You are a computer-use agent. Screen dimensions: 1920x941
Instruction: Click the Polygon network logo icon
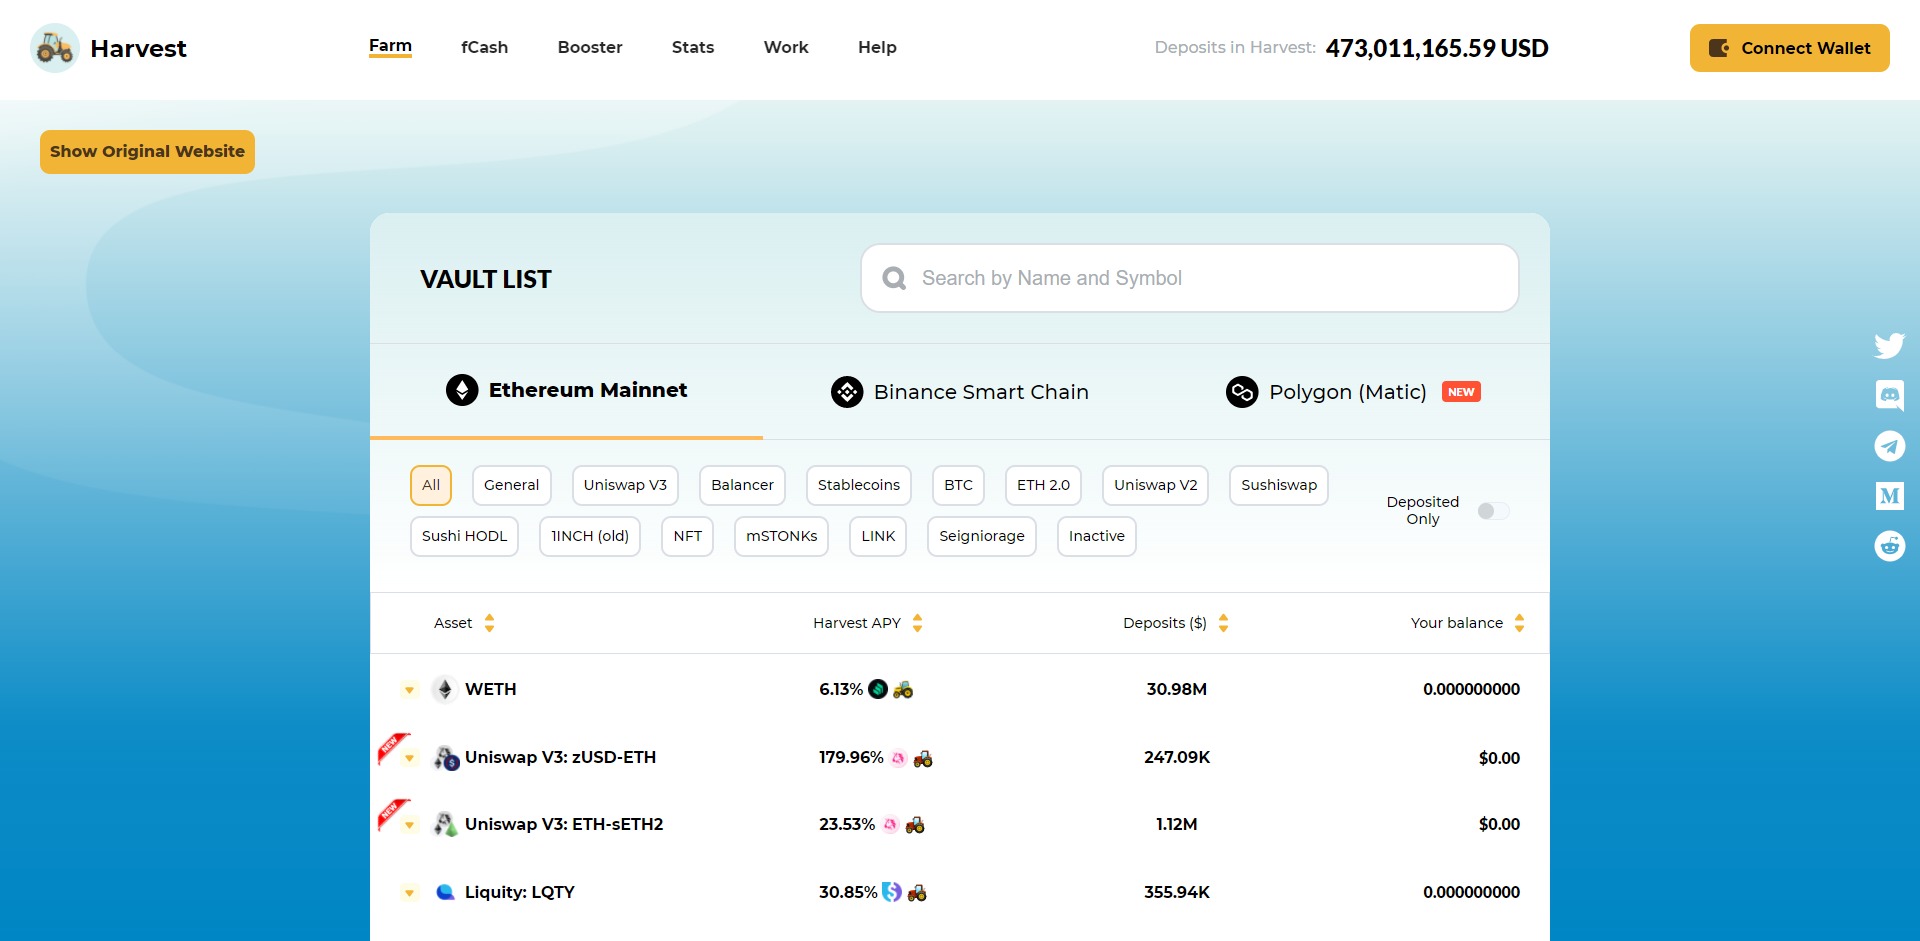coord(1242,392)
